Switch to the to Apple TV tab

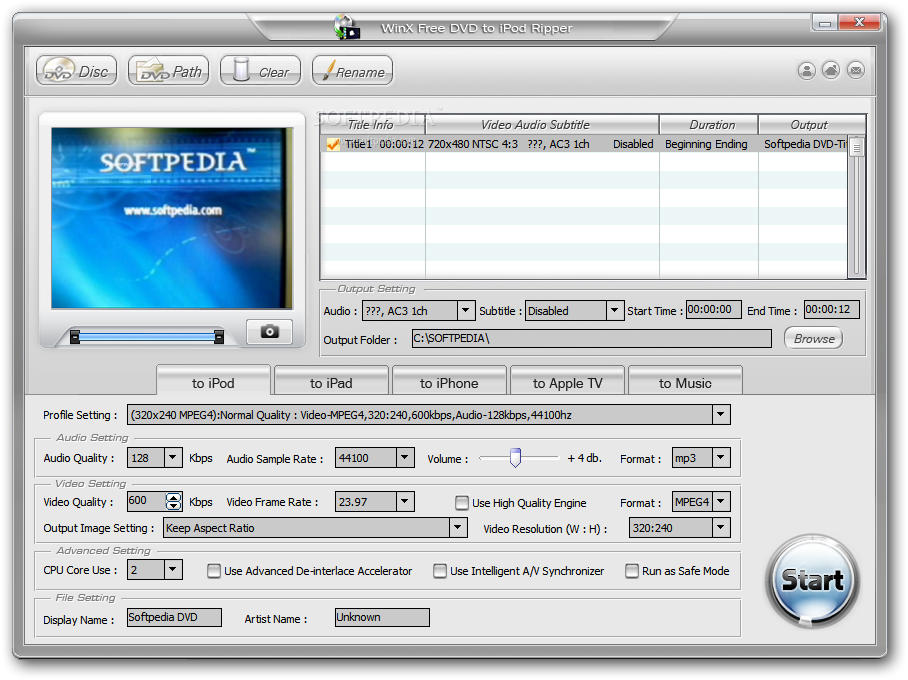coord(568,383)
